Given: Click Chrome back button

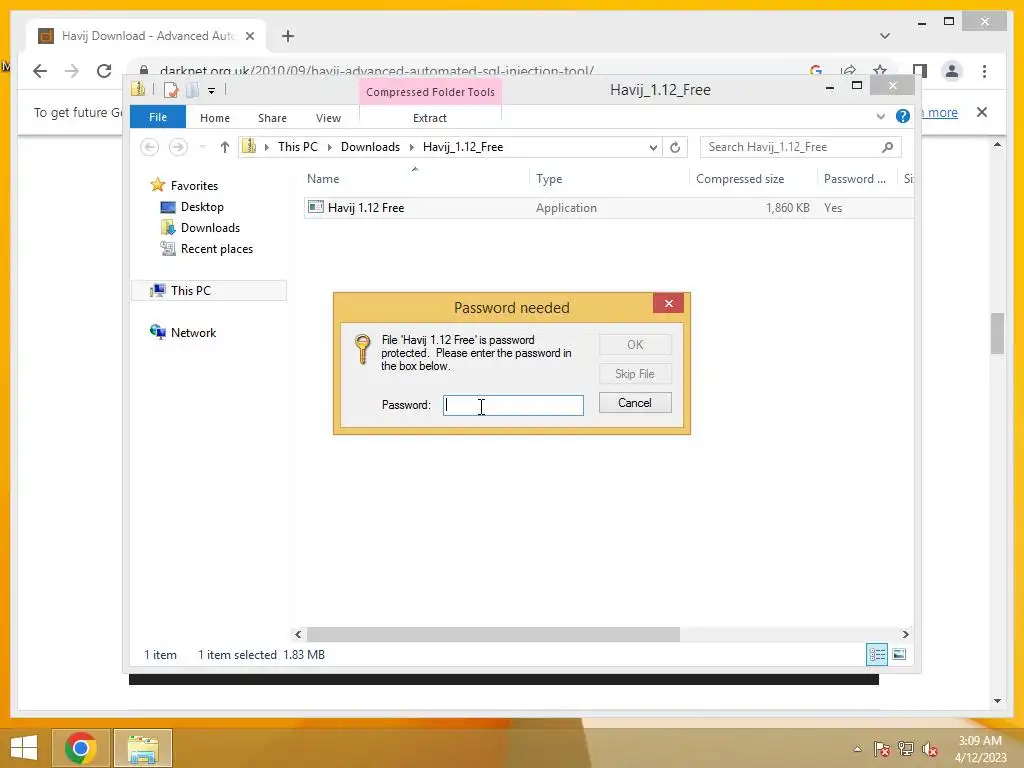Looking at the screenshot, I should 40,71.
